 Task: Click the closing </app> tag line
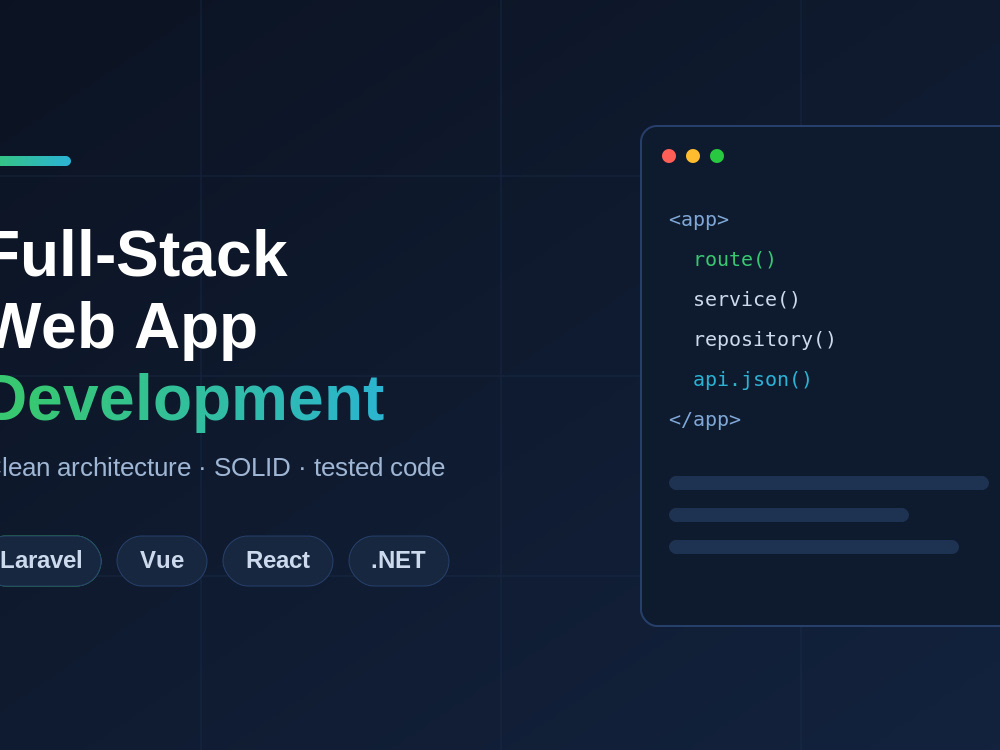coord(705,419)
